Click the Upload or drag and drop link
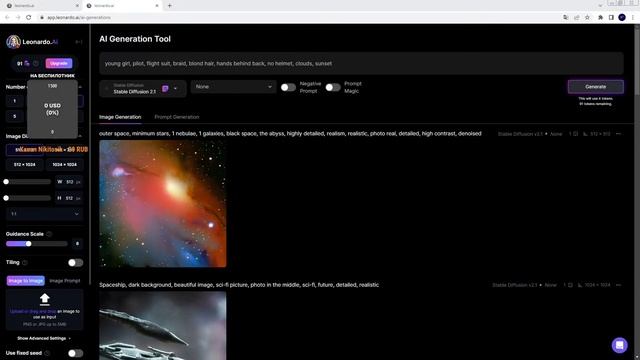 [33, 311]
